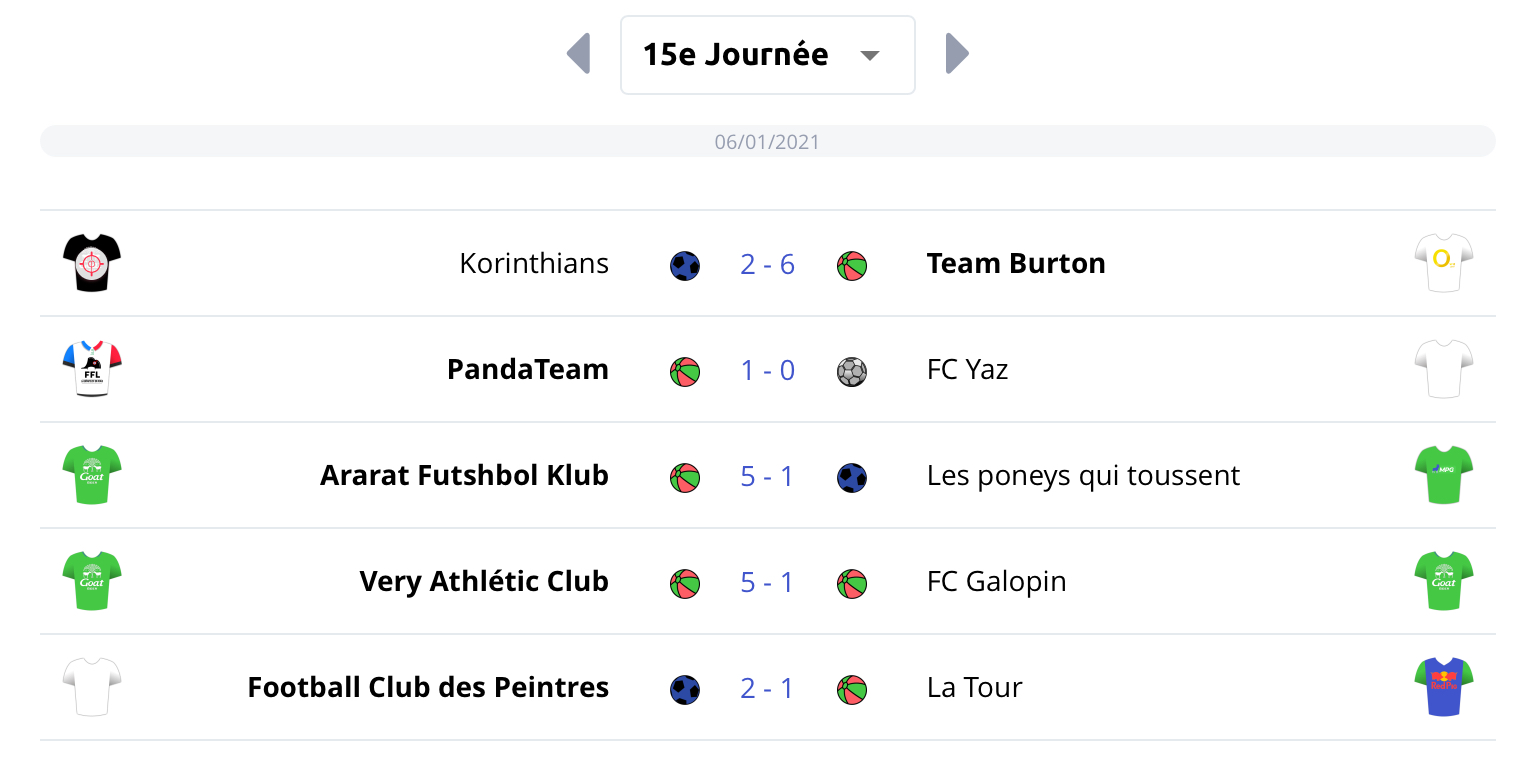Open Football Club des Peintres 2 - 1 score
1527x768 pixels.
point(767,688)
